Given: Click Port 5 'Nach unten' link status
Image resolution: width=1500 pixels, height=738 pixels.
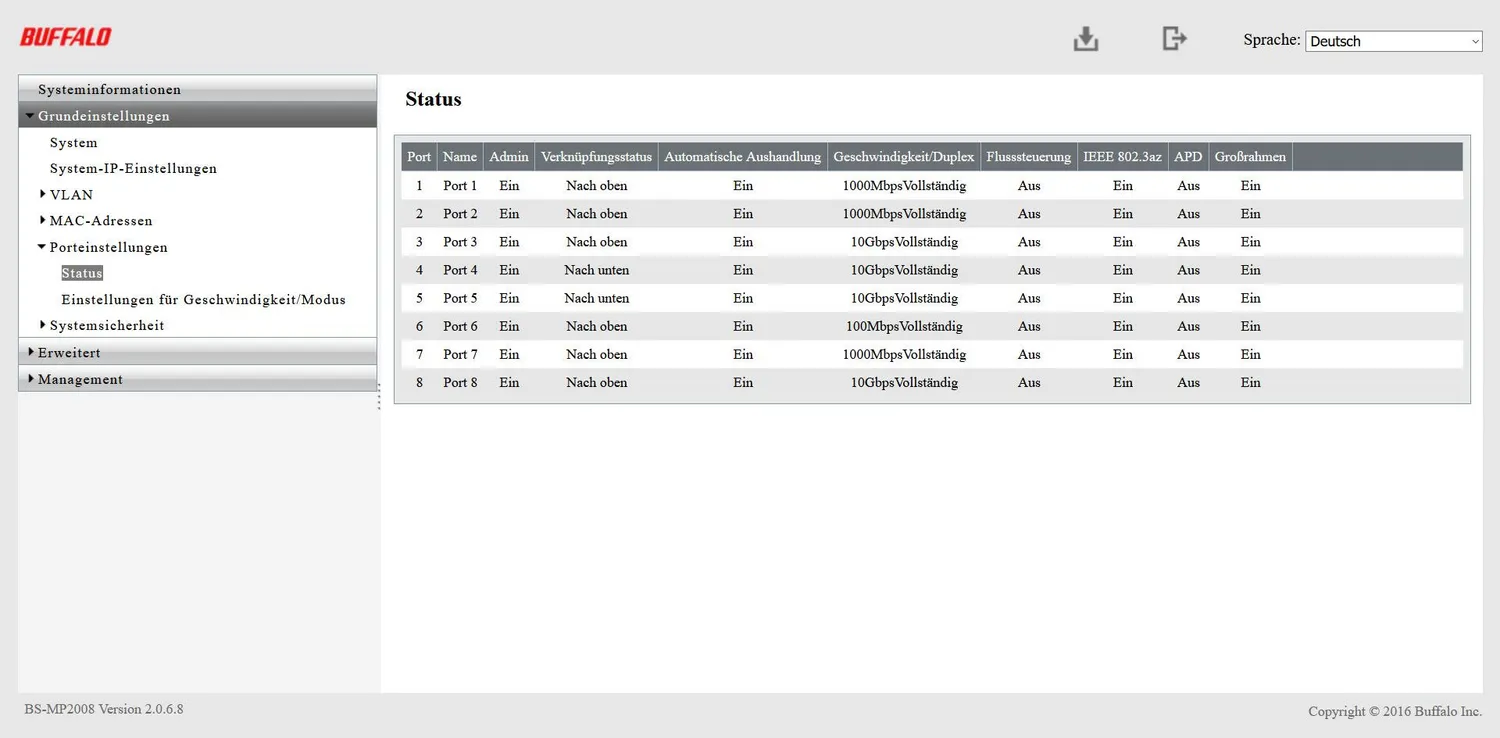Looking at the screenshot, I should (x=596, y=298).
